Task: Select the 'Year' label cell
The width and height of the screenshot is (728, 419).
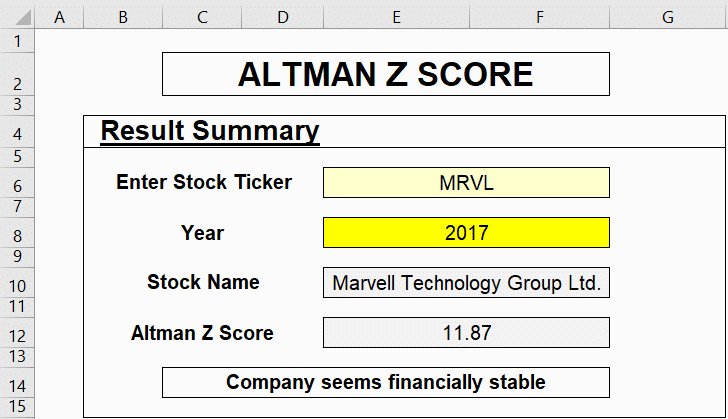Action: coord(203,233)
